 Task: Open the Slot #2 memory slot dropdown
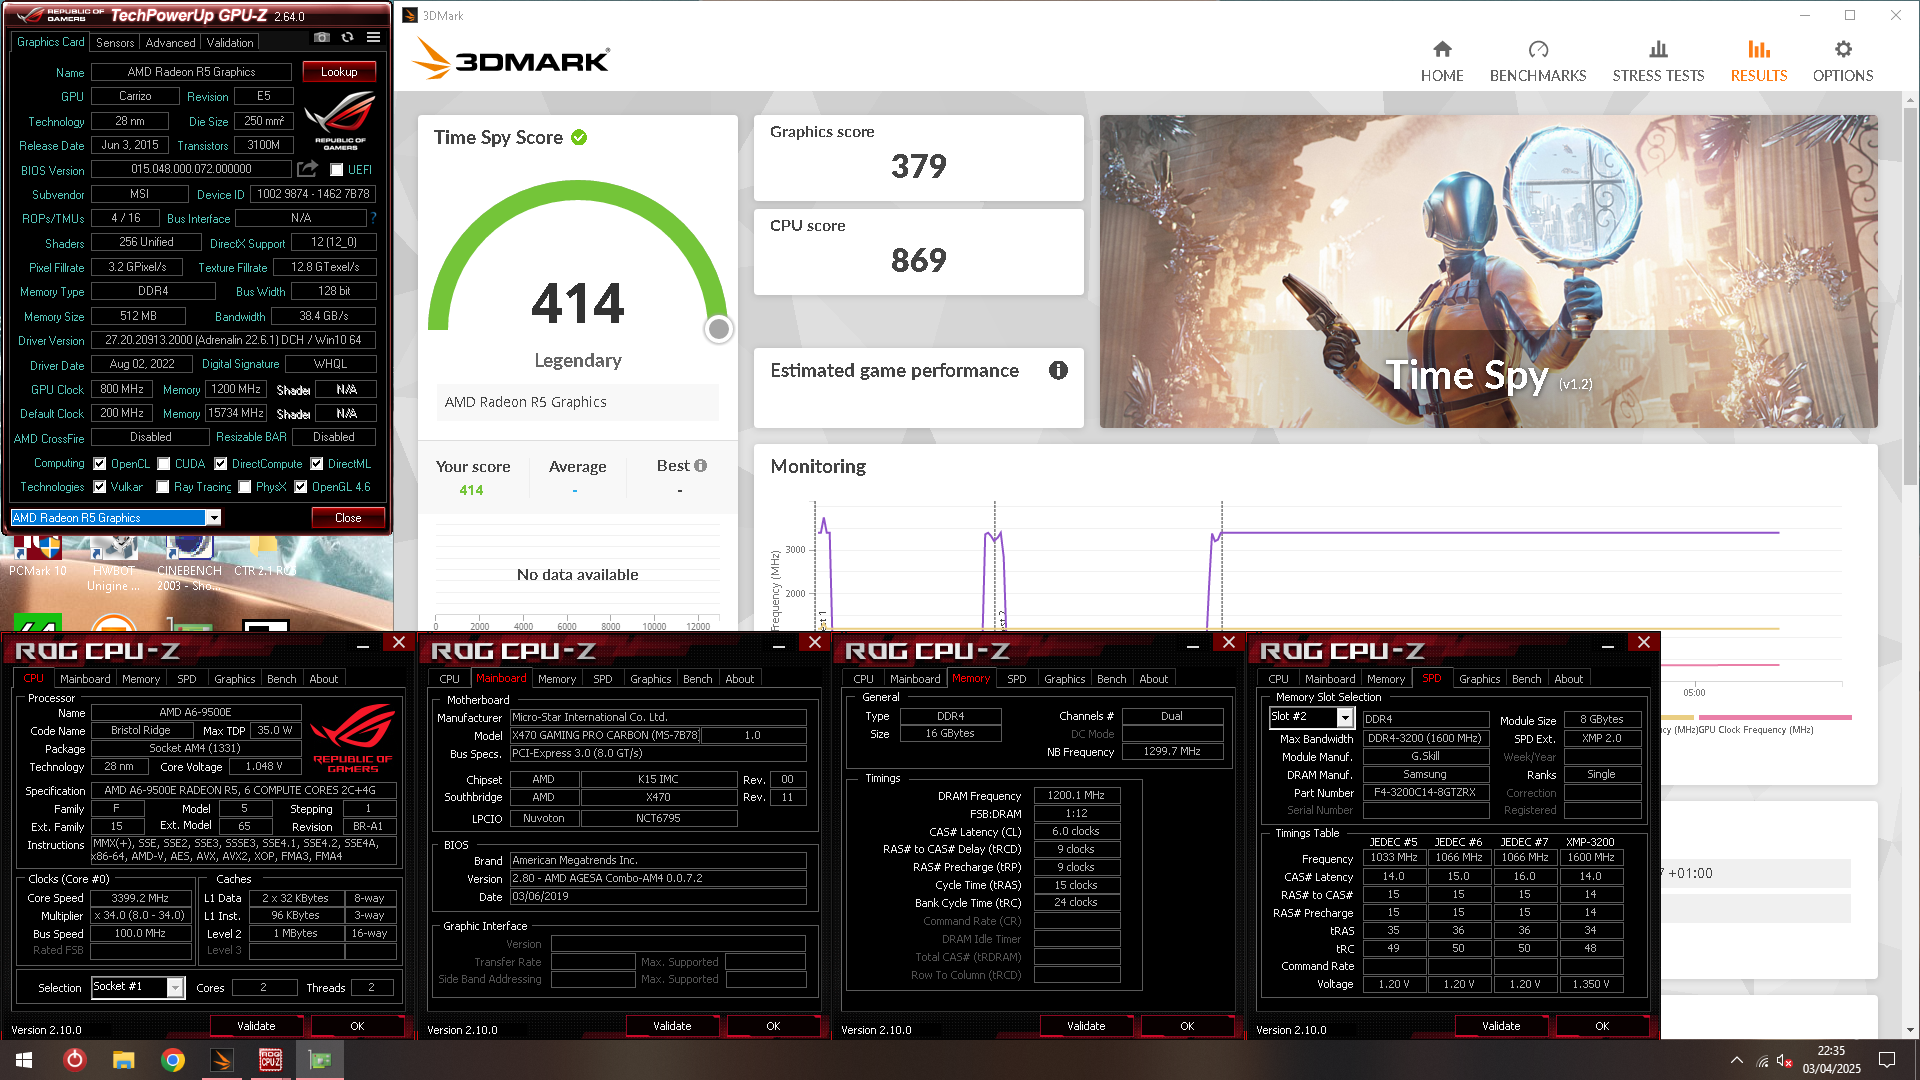[x=1345, y=717]
